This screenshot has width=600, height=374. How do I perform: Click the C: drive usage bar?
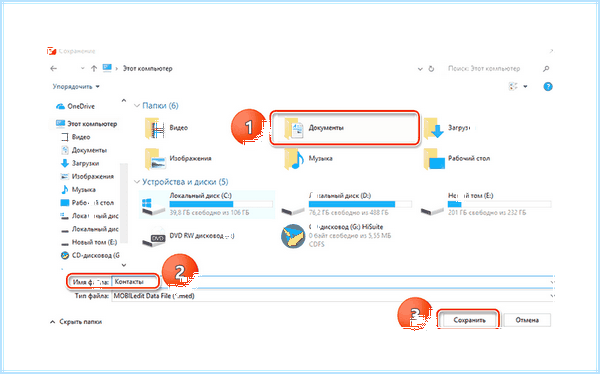pos(221,204)
